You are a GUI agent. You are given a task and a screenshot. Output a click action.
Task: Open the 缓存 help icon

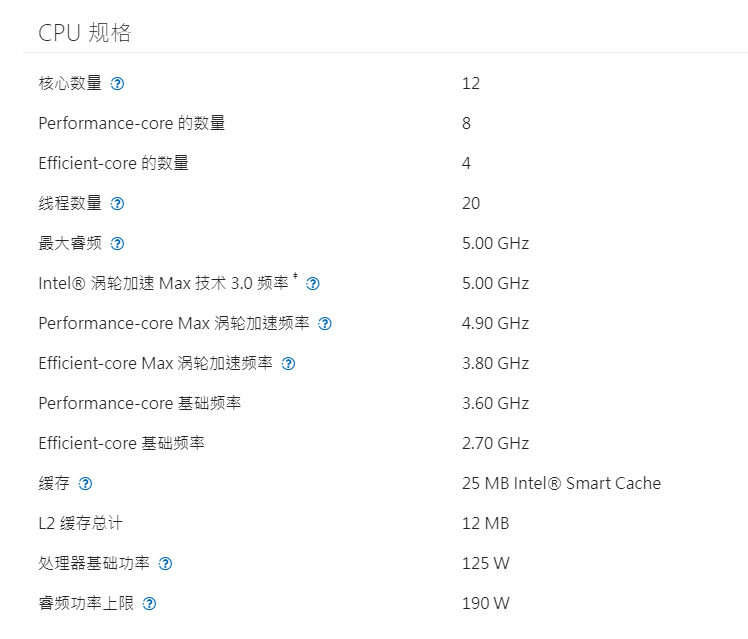click(x=85, y=484)
